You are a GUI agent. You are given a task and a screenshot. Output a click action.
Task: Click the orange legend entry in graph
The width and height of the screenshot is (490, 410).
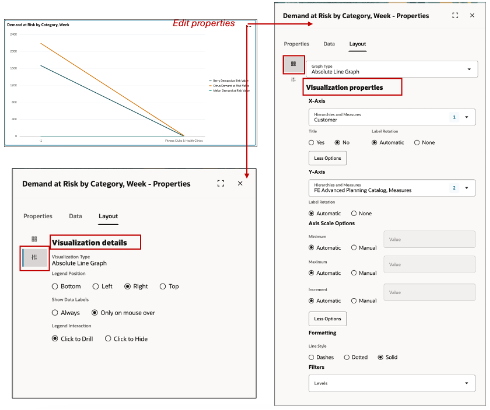(x=229, y=86)
